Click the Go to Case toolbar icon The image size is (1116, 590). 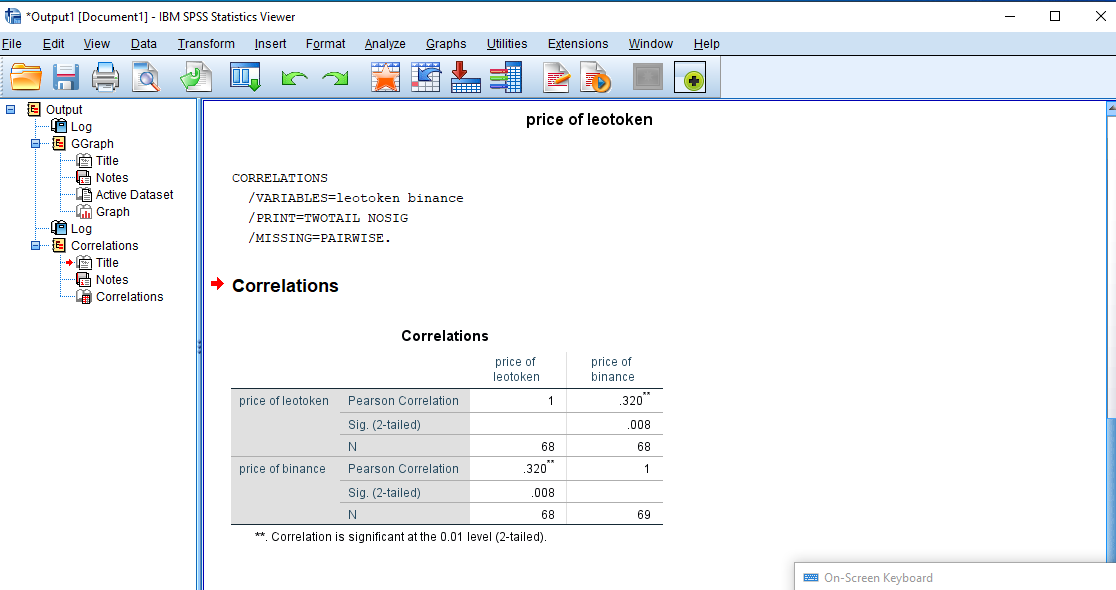(x=426, y=77)
